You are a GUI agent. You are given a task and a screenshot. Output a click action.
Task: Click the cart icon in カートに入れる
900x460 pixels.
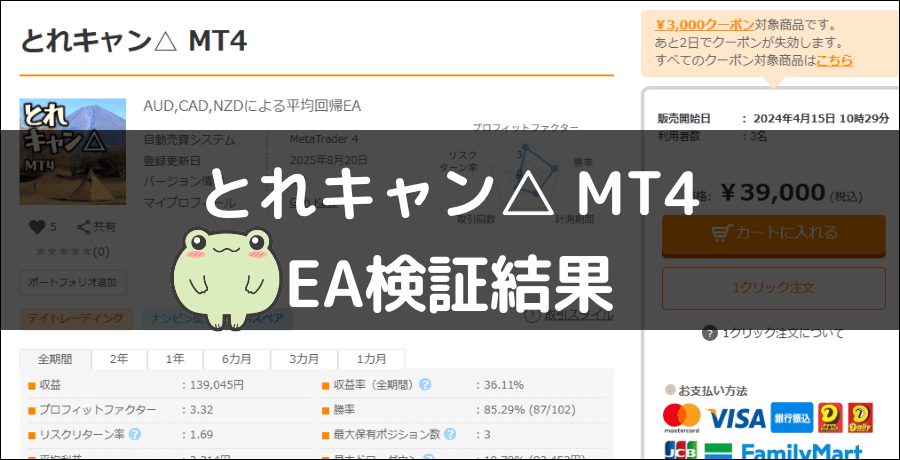click(720, 233)
